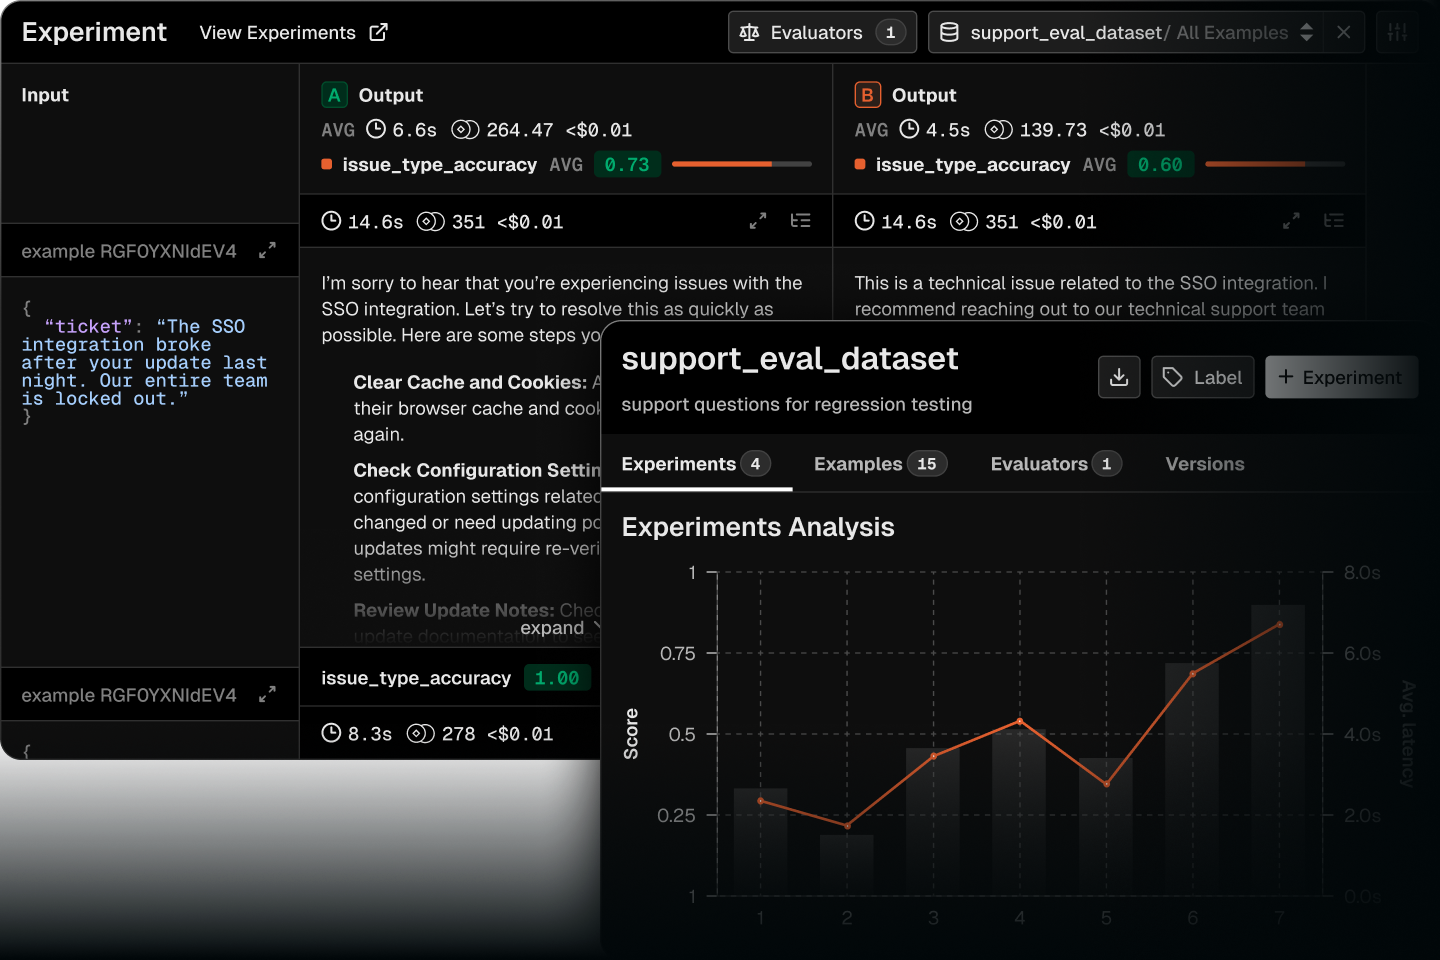Switch to the Versions tab
1440x960 pixels.
pyautogui.click(x=1205, y=464)
